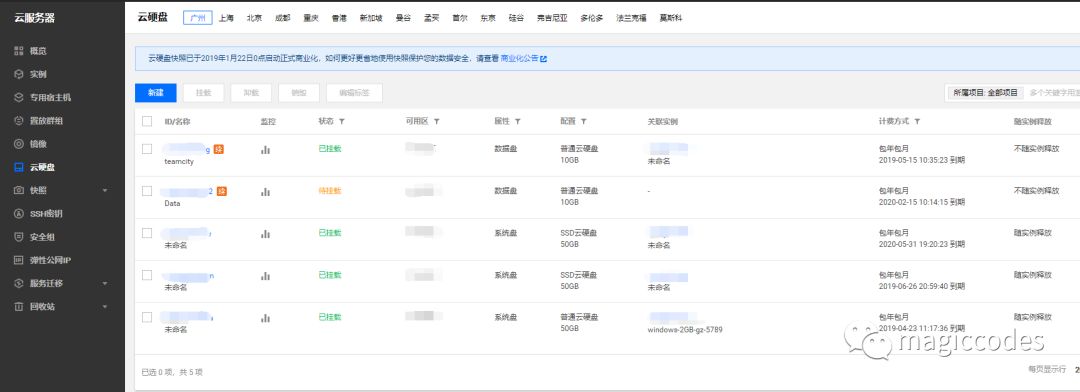The width and height of the screenshot is (1080, 392).
Task: Open the 配置 column filter funnel
Action: (x=583, y=121)
